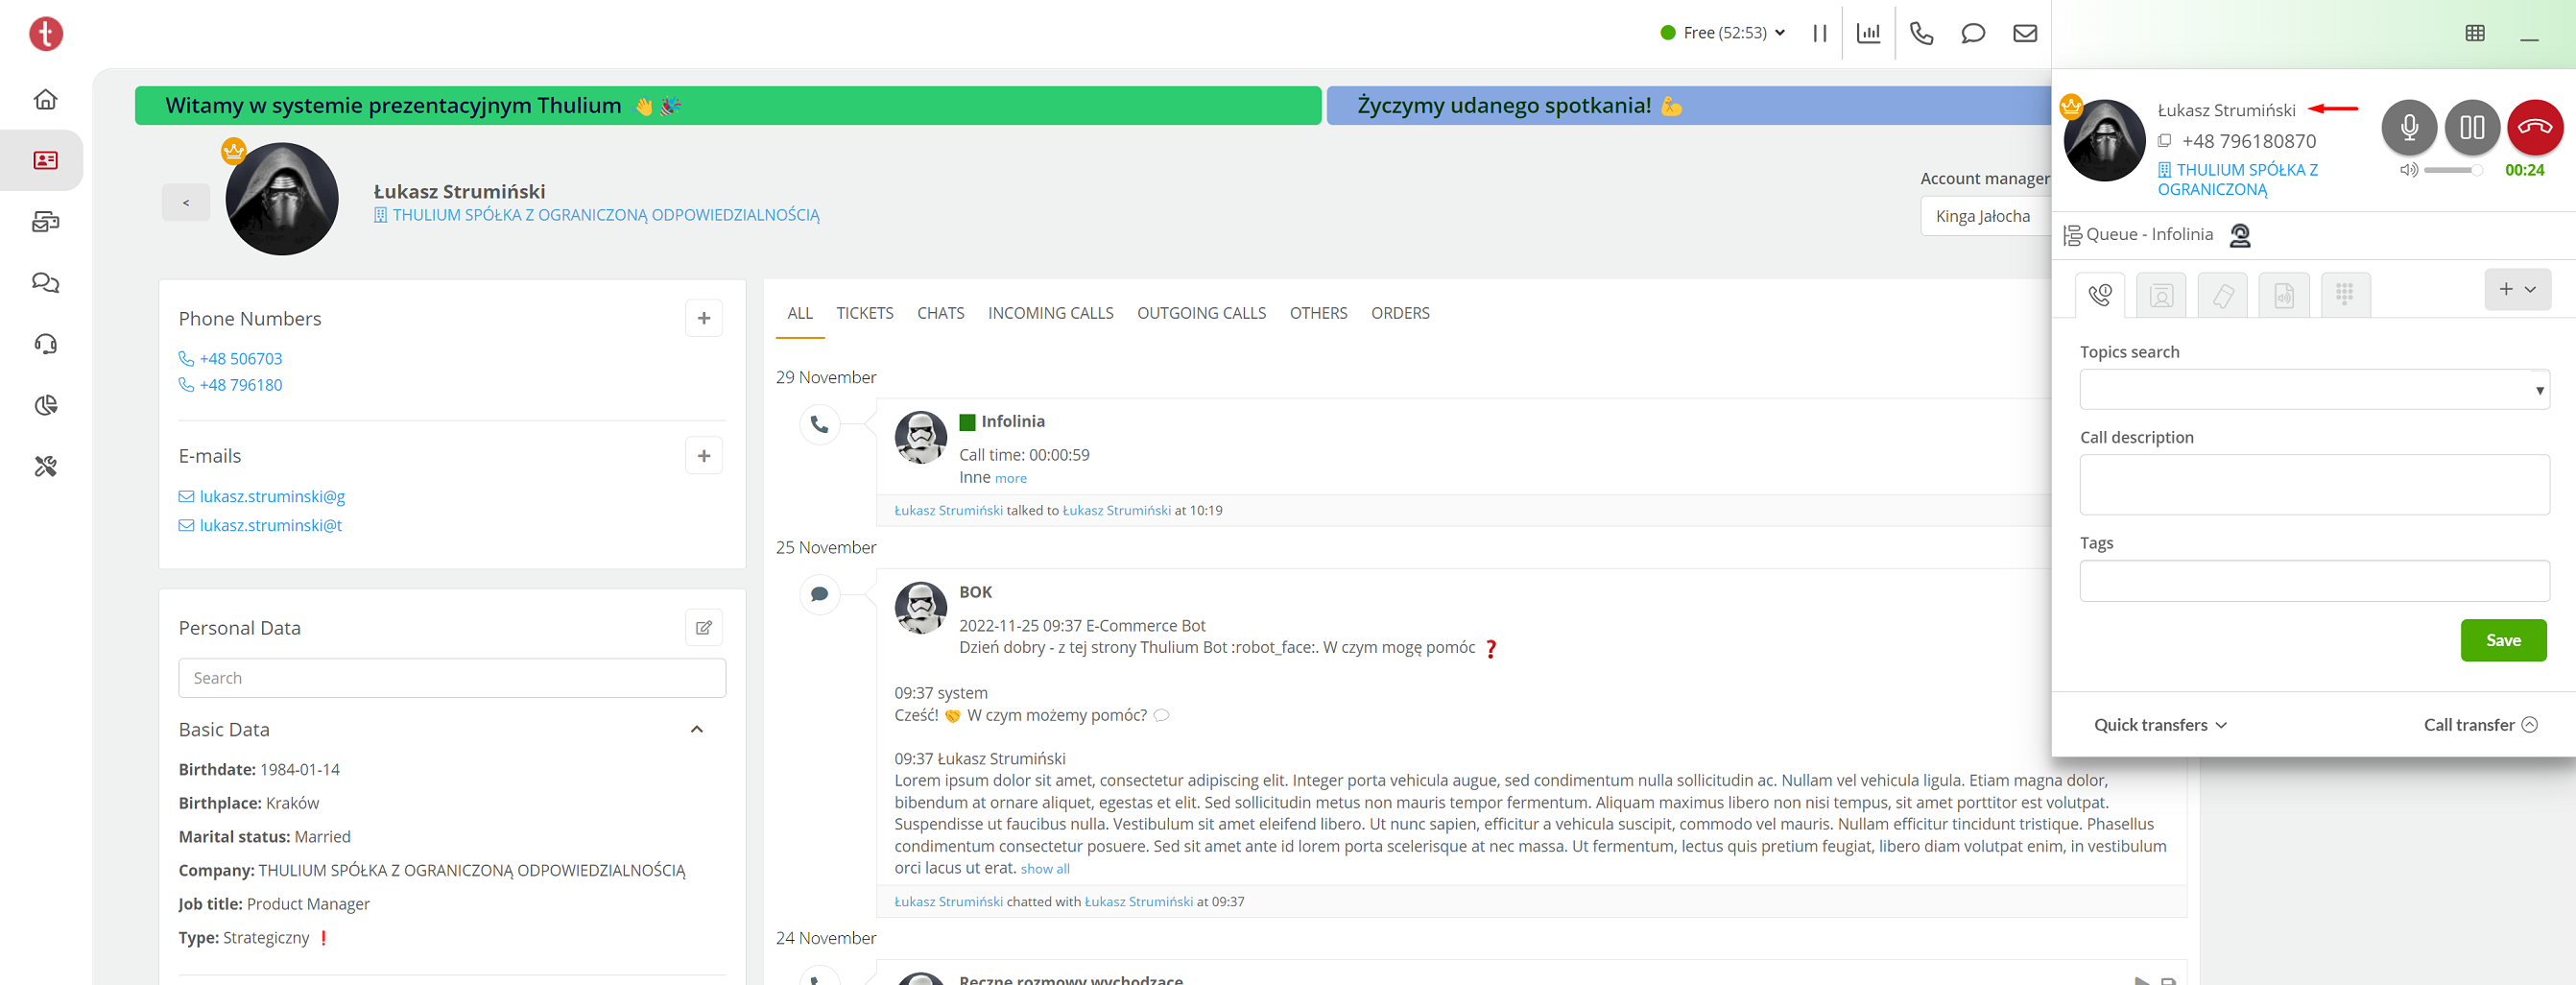Open the mail inbox sidebar section
2576x985 pixels.
coord(46,221)
